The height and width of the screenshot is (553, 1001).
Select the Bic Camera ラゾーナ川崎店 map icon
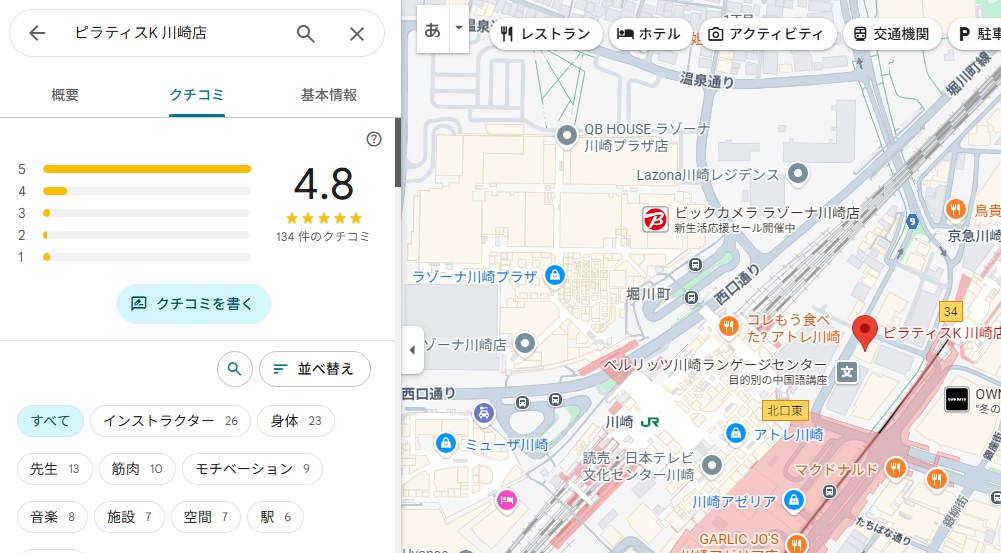(x=655, y=219)
